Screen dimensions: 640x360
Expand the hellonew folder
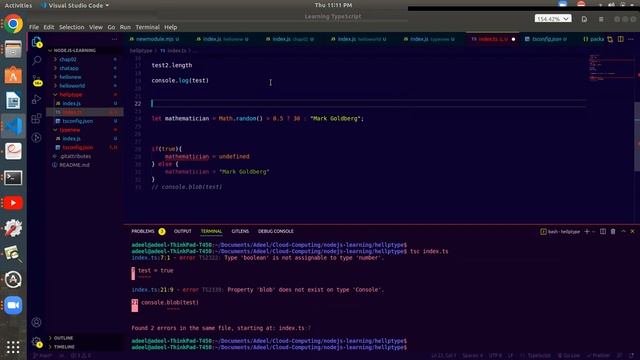[70, 77]
